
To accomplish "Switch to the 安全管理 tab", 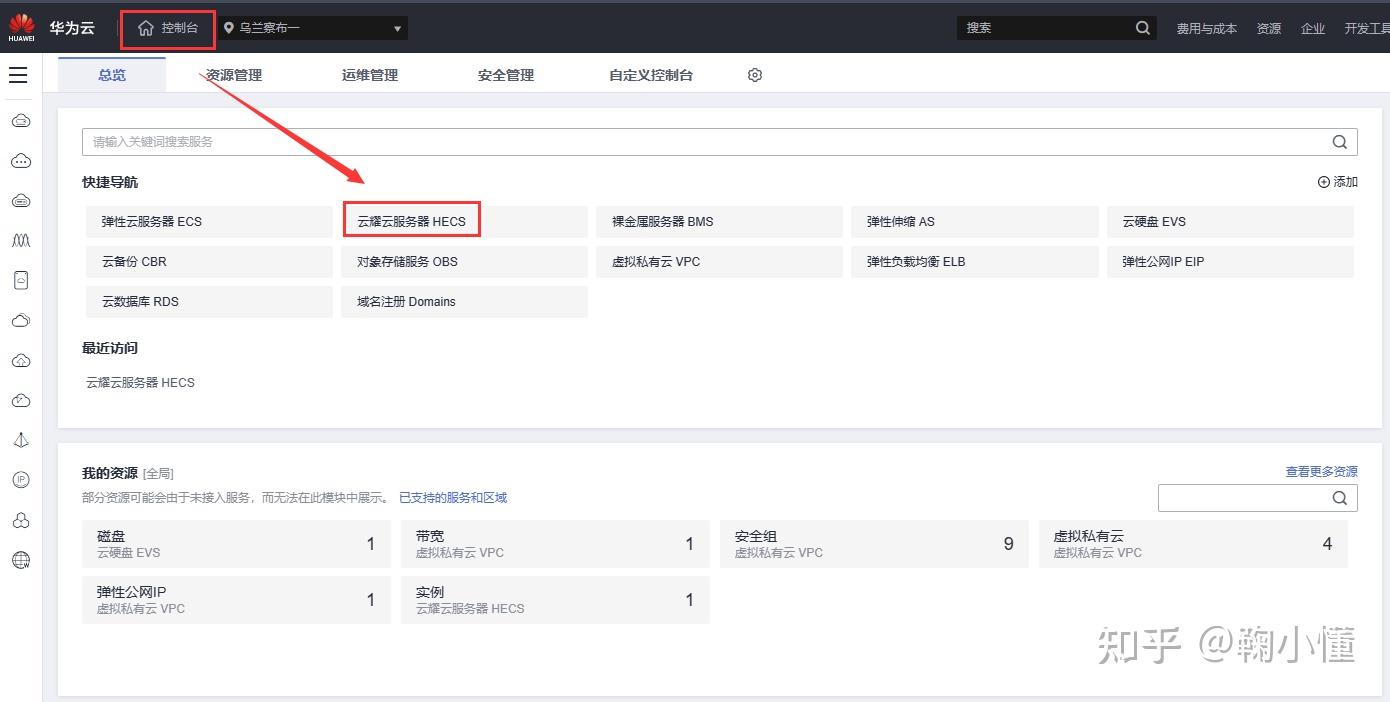I will point(506,75).
